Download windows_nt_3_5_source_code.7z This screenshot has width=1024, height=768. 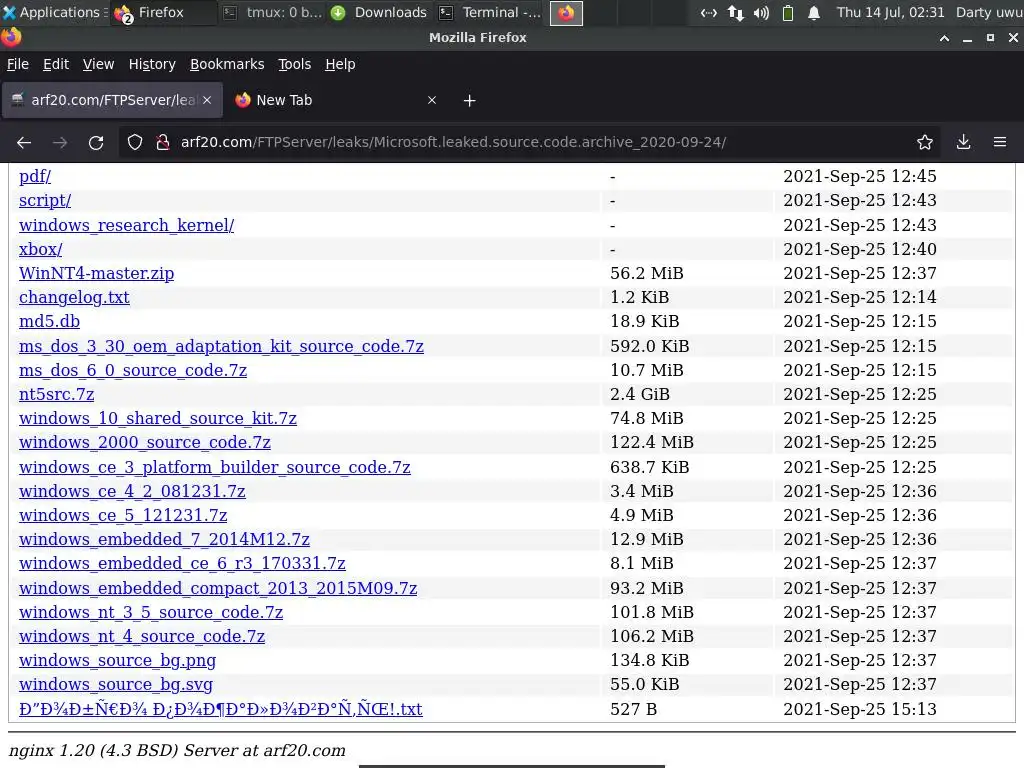click(x=151, y=613)
